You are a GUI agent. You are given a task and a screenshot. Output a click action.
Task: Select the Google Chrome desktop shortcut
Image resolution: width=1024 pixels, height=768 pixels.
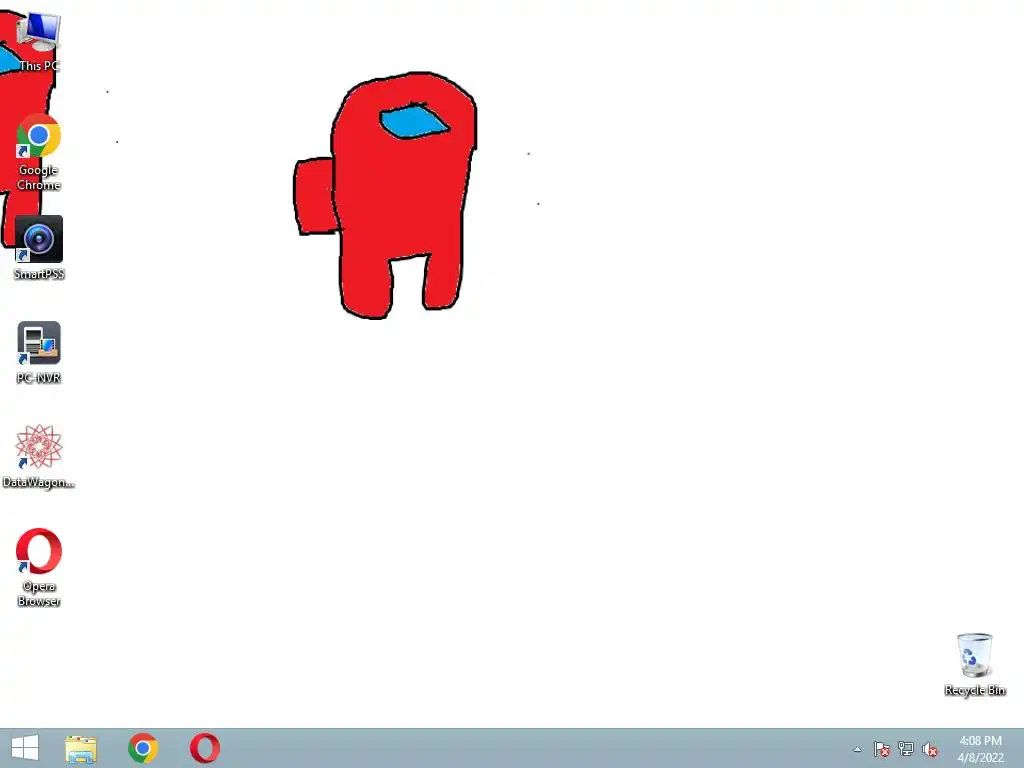tap(39, 153)
